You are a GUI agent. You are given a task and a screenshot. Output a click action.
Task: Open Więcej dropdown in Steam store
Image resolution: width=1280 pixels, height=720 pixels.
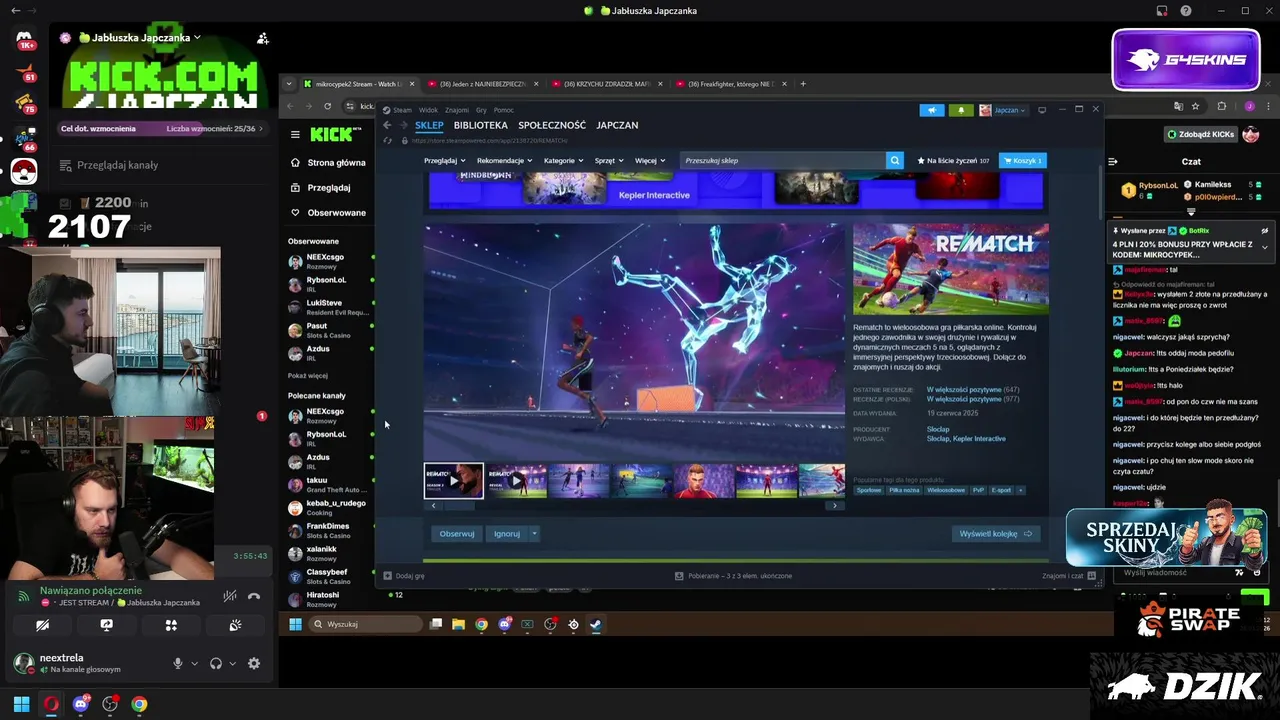coord(649,160)
